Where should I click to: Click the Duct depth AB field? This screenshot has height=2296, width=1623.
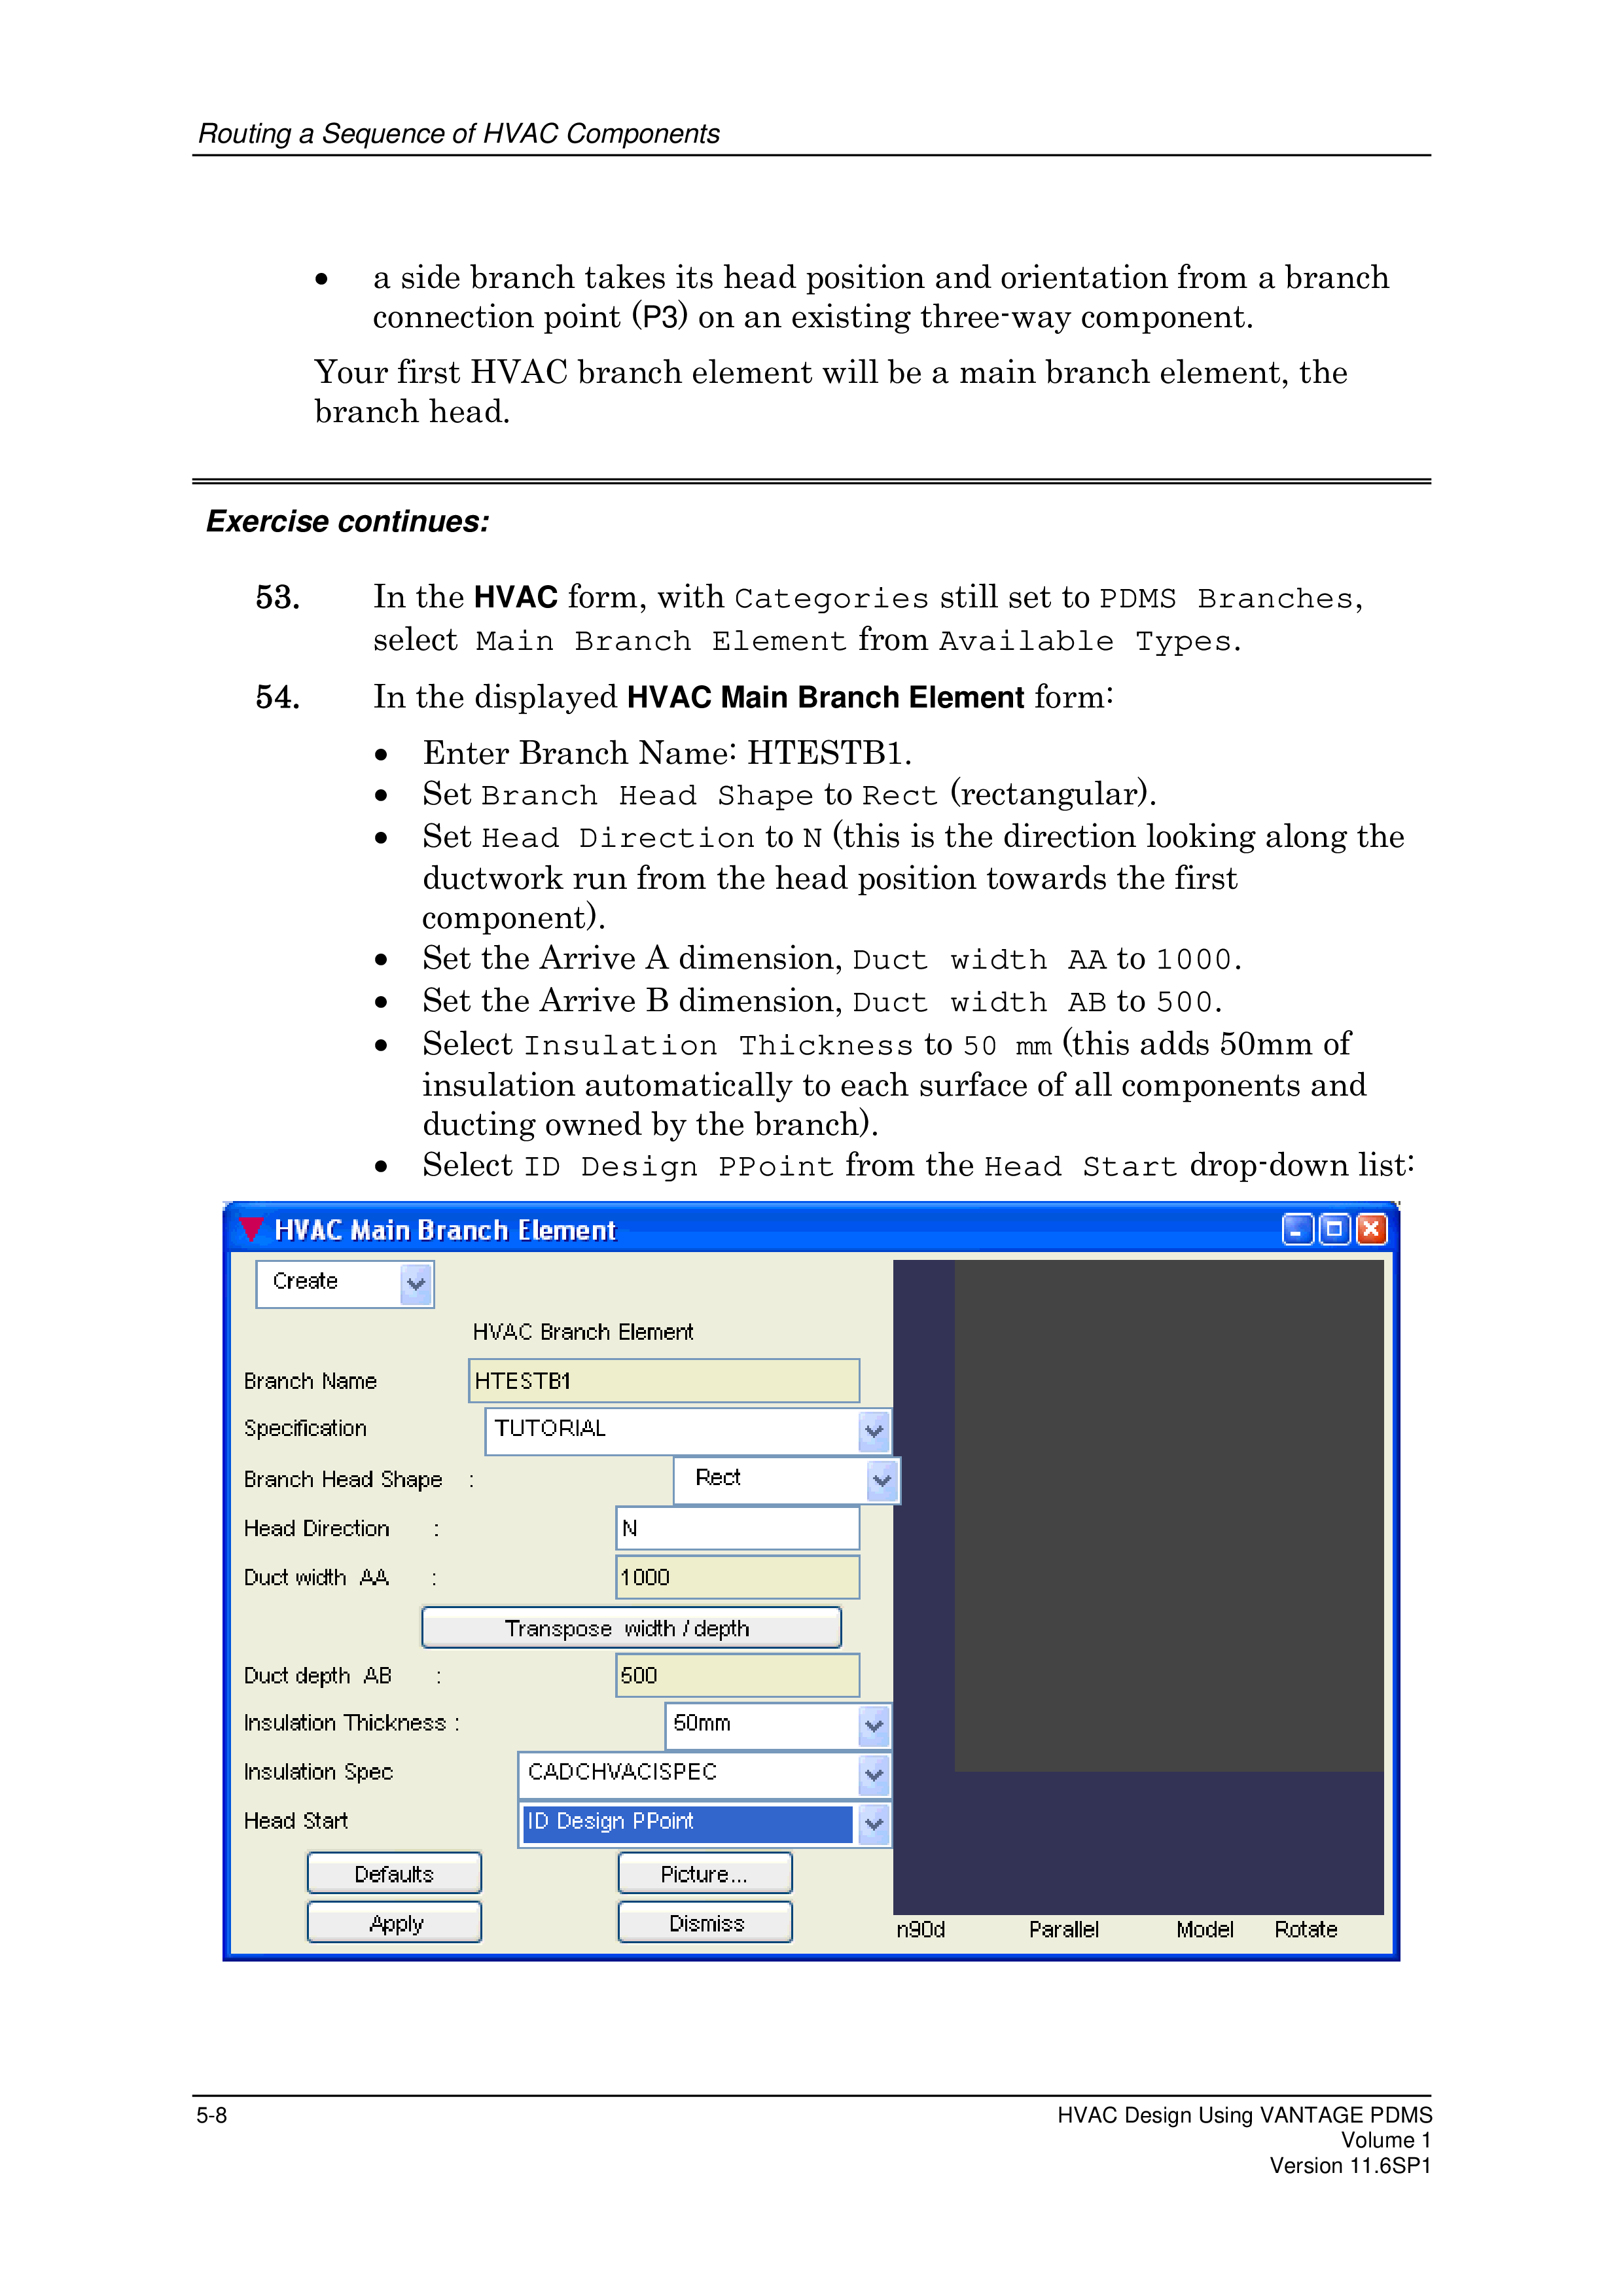(x=737, y=1675)
